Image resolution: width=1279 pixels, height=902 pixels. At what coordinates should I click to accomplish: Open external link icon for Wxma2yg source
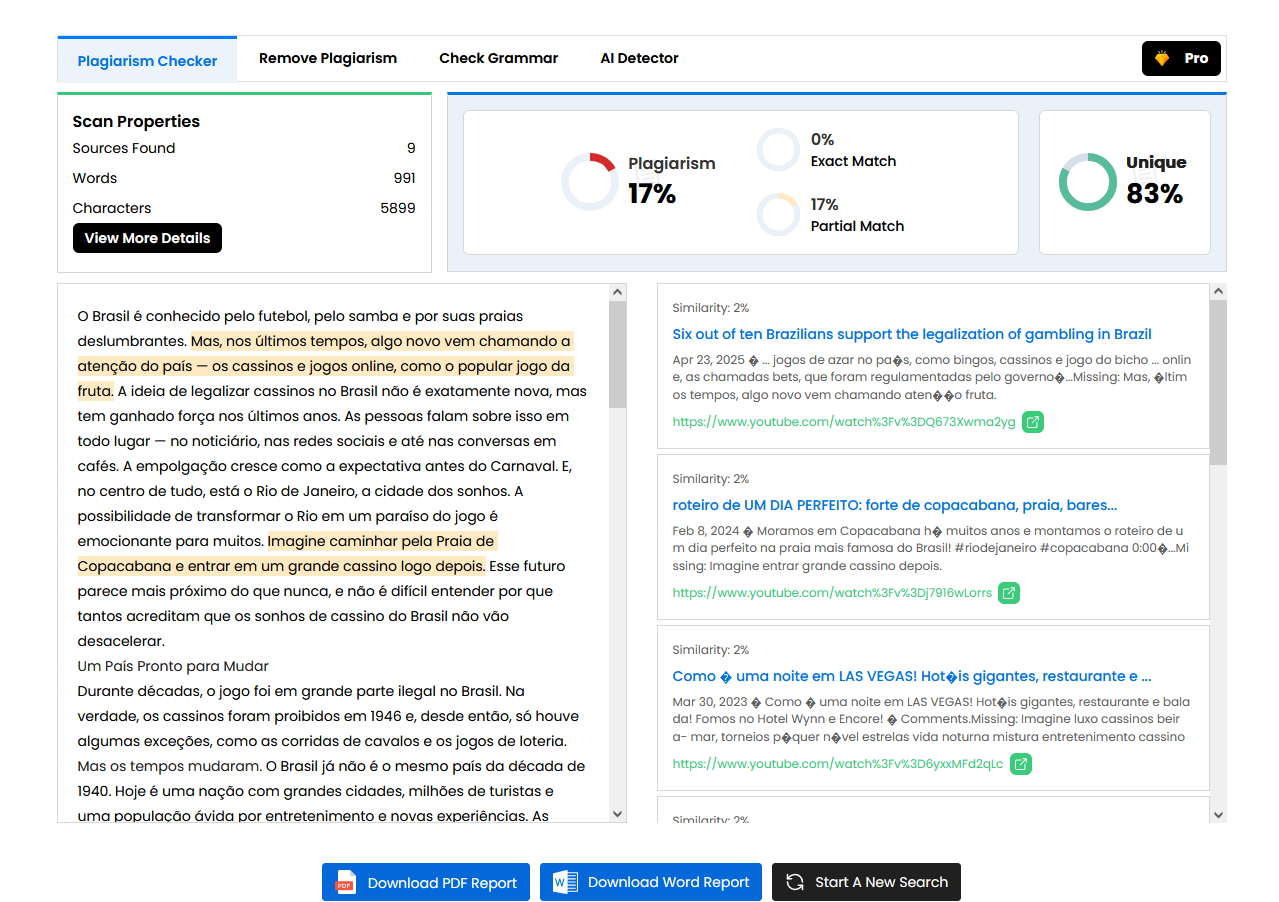(x=1033, y=422)
